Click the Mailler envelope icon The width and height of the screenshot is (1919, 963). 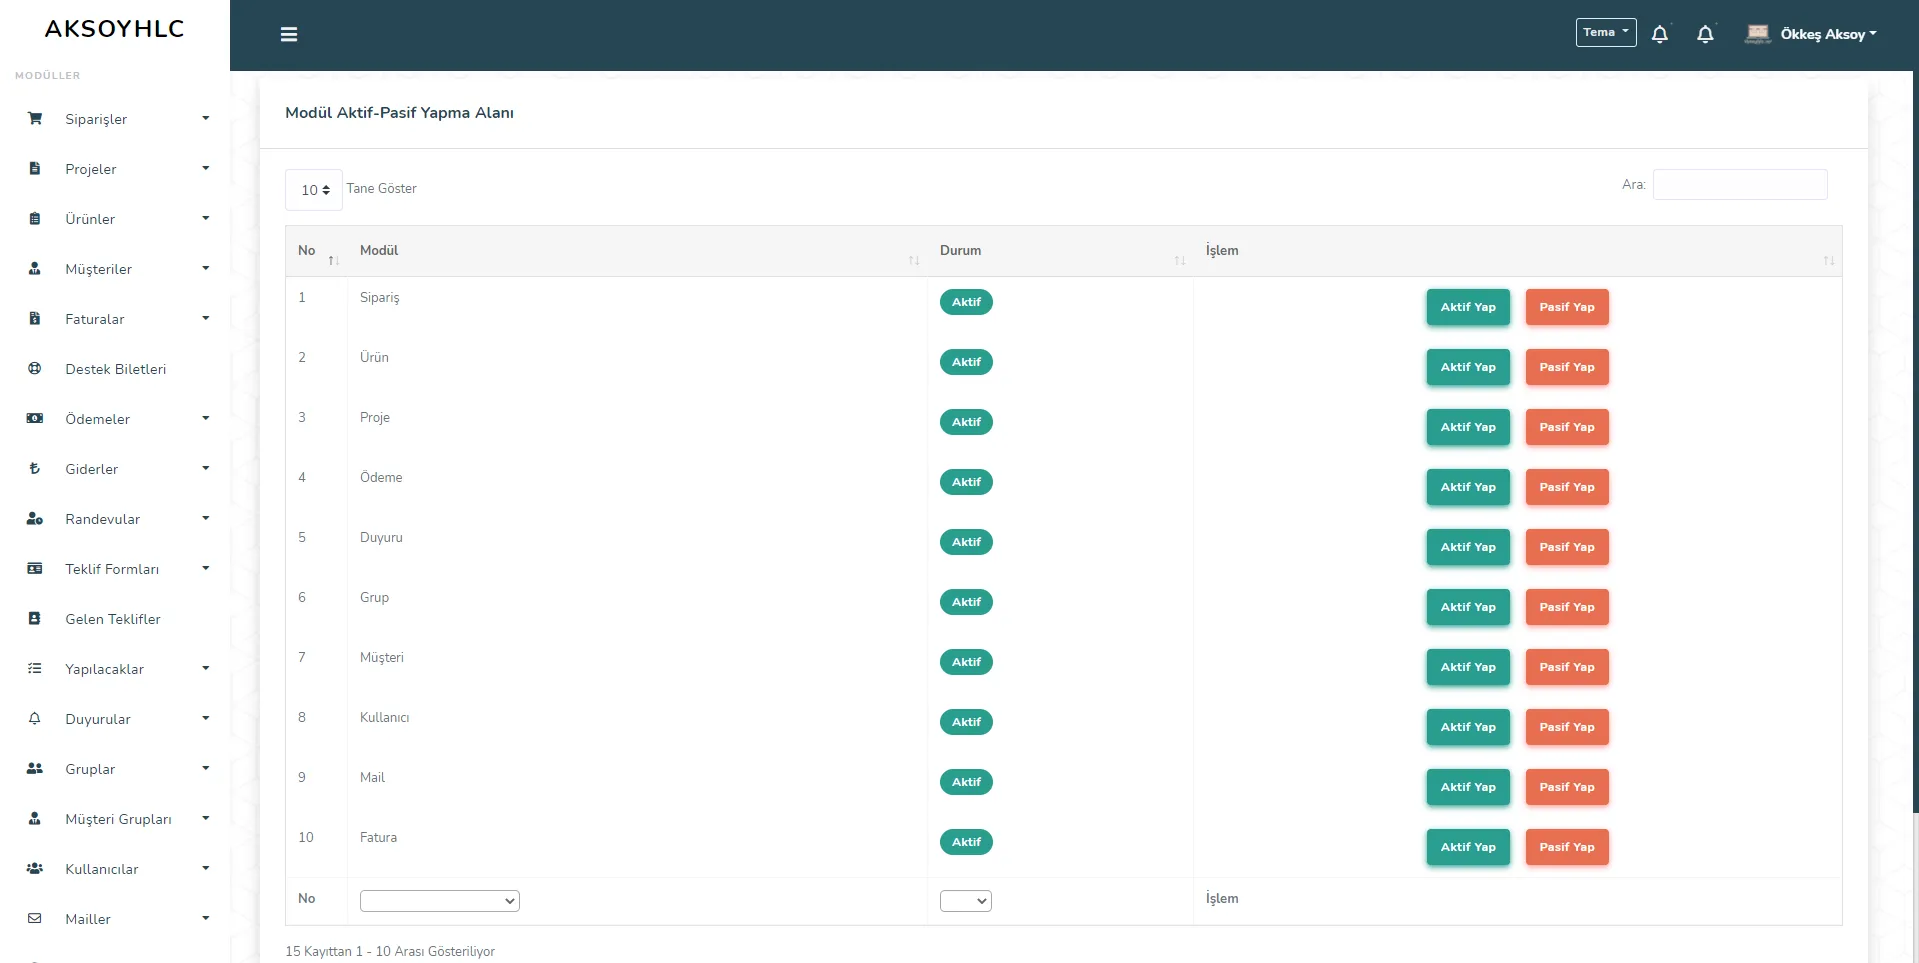[35, 919]
